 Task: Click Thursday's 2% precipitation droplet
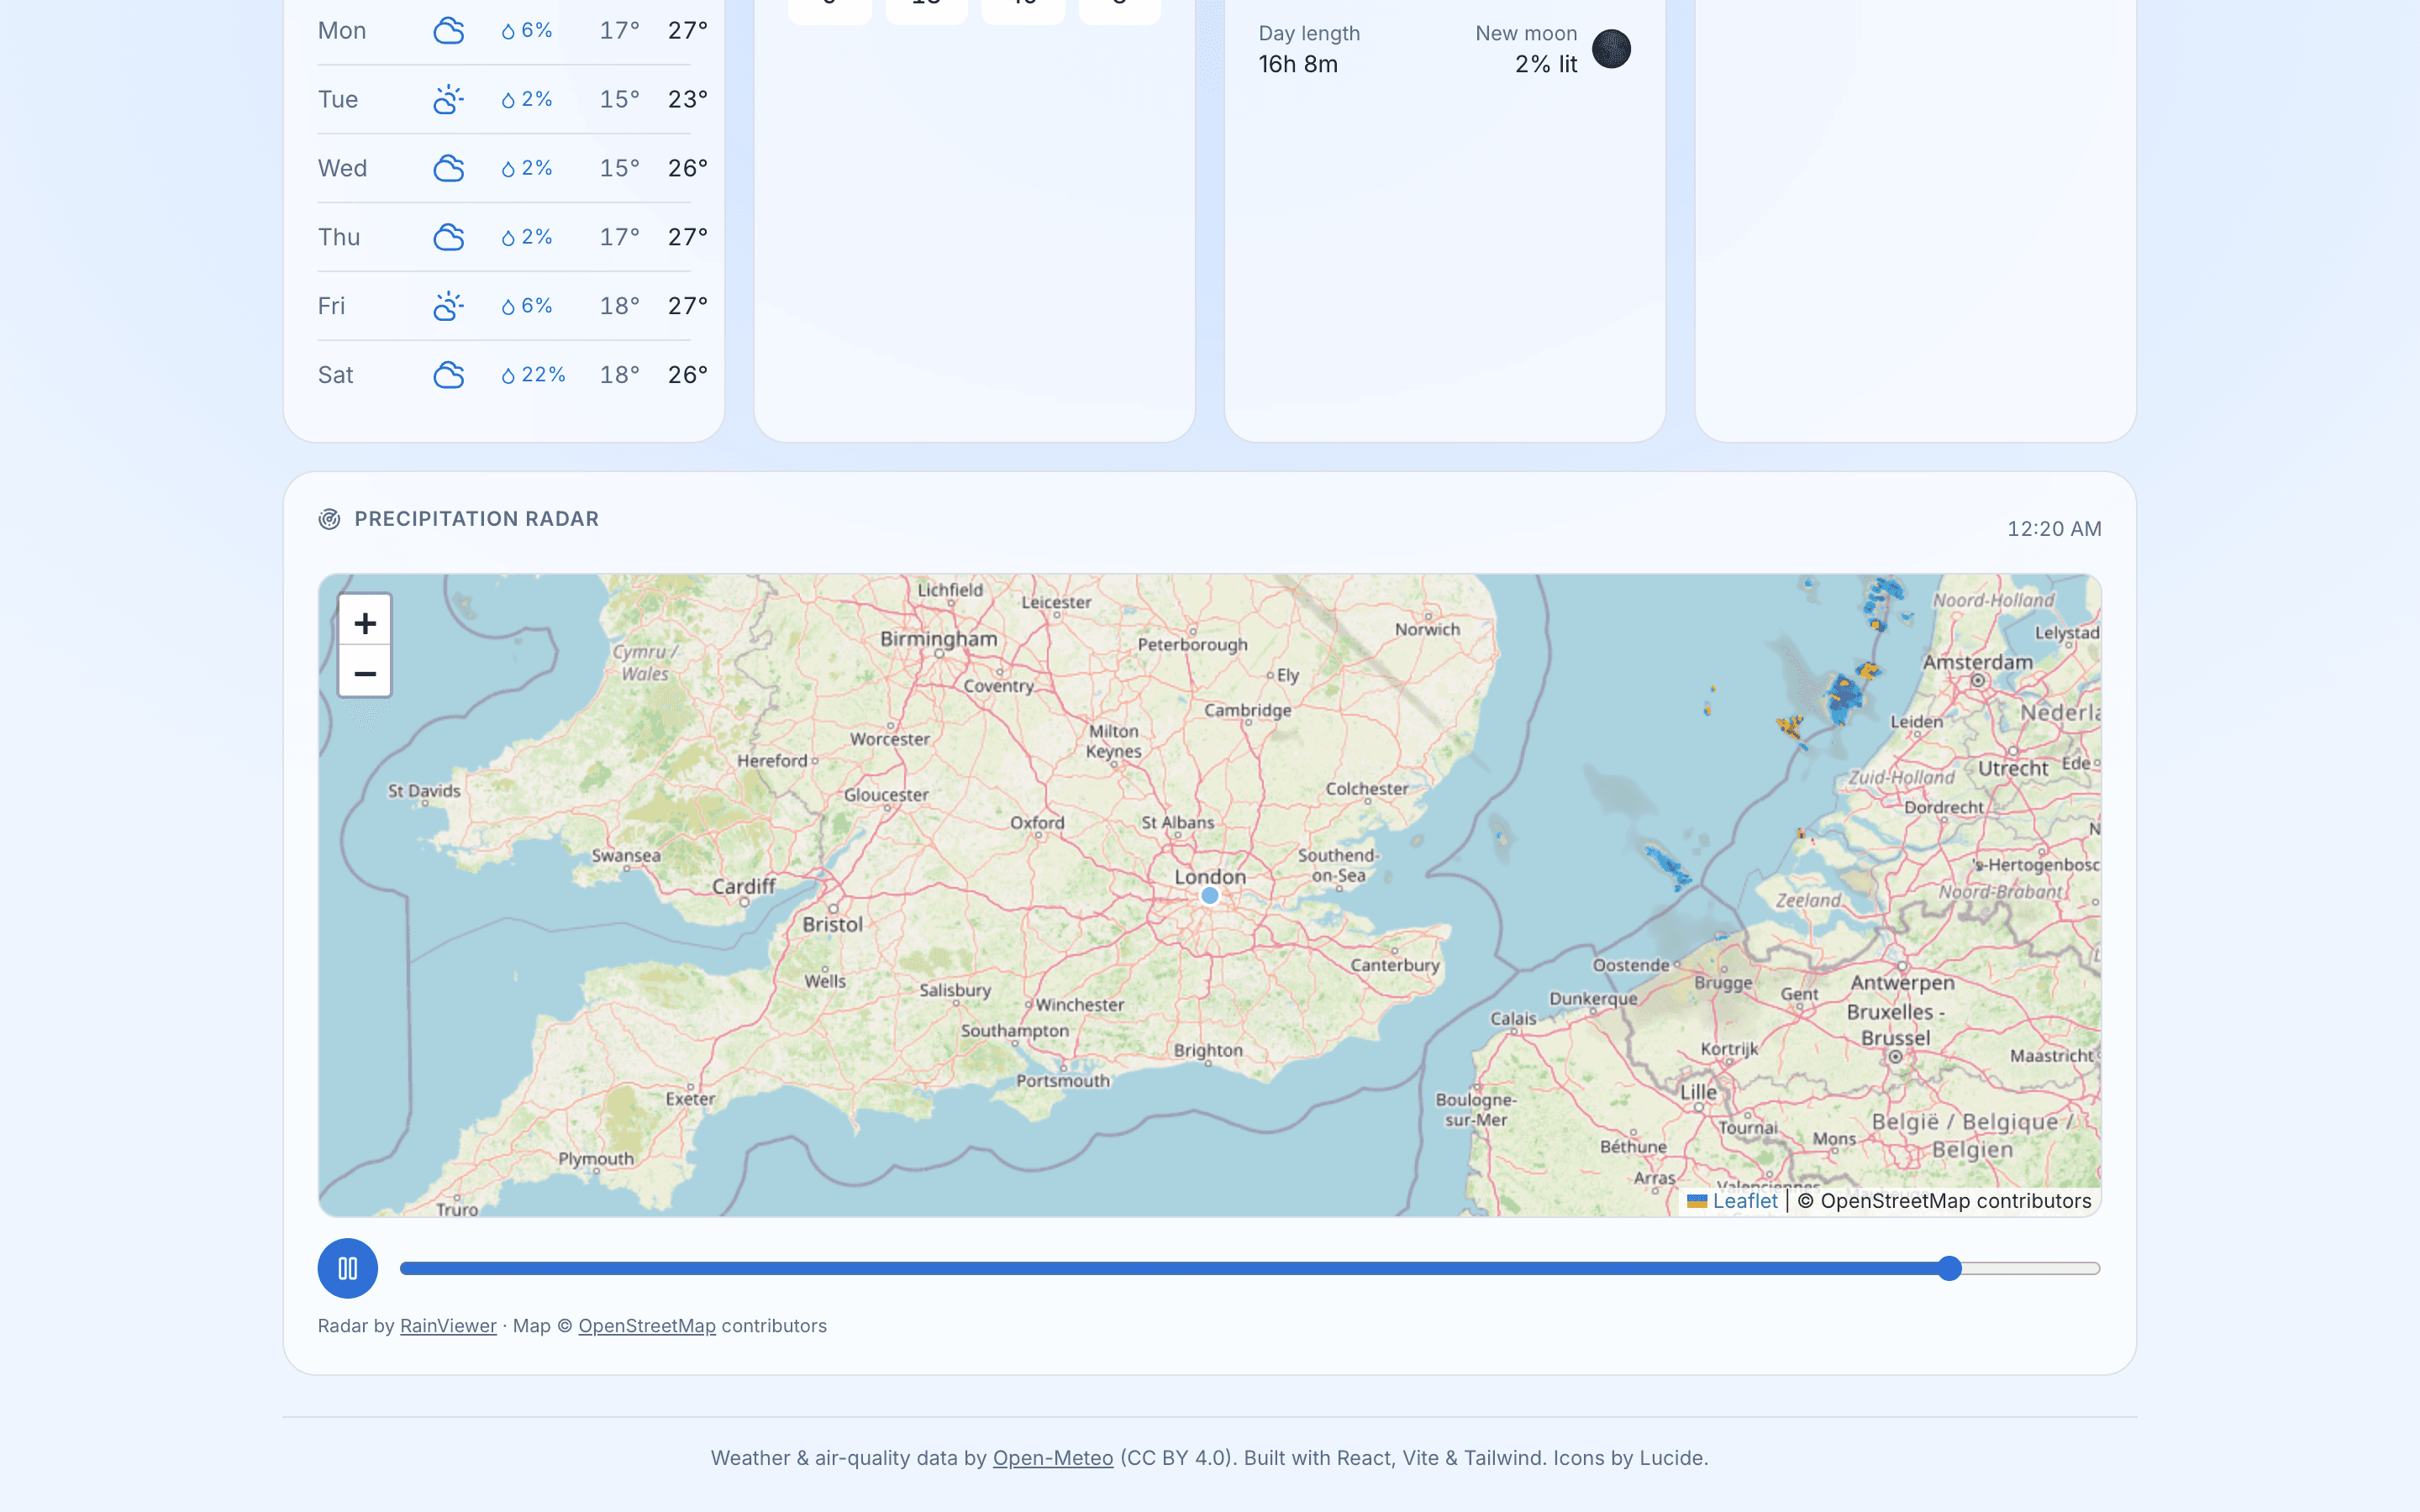[508, 237]
